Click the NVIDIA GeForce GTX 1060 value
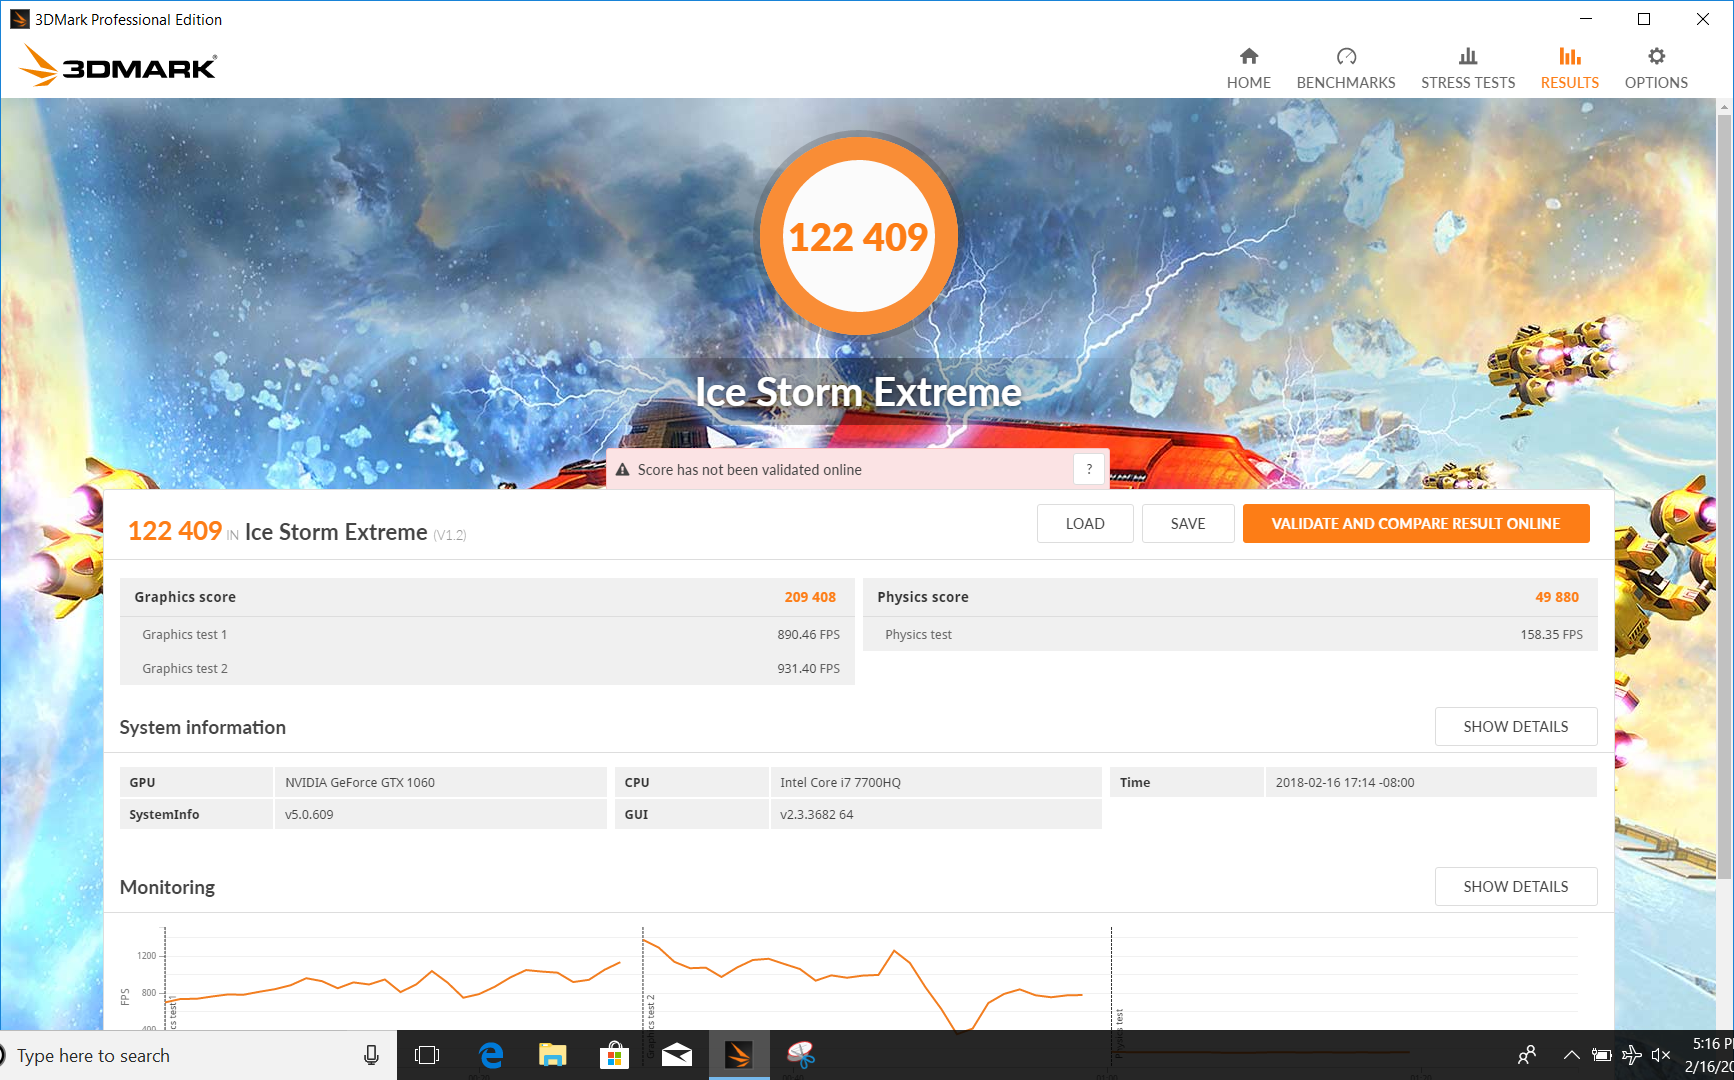Screen dimensions: 1734x1080 pyautogui.click(x=360, y=783)
